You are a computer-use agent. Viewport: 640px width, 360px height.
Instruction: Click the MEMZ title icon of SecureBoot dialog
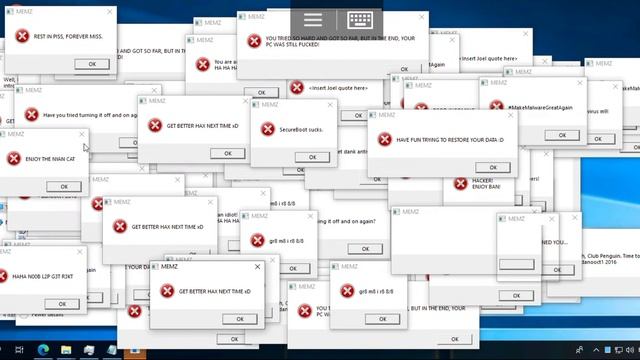click(256, 105)
